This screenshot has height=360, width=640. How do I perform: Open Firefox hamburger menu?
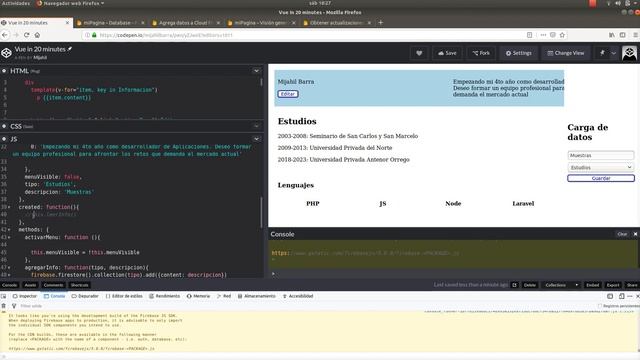636,35
